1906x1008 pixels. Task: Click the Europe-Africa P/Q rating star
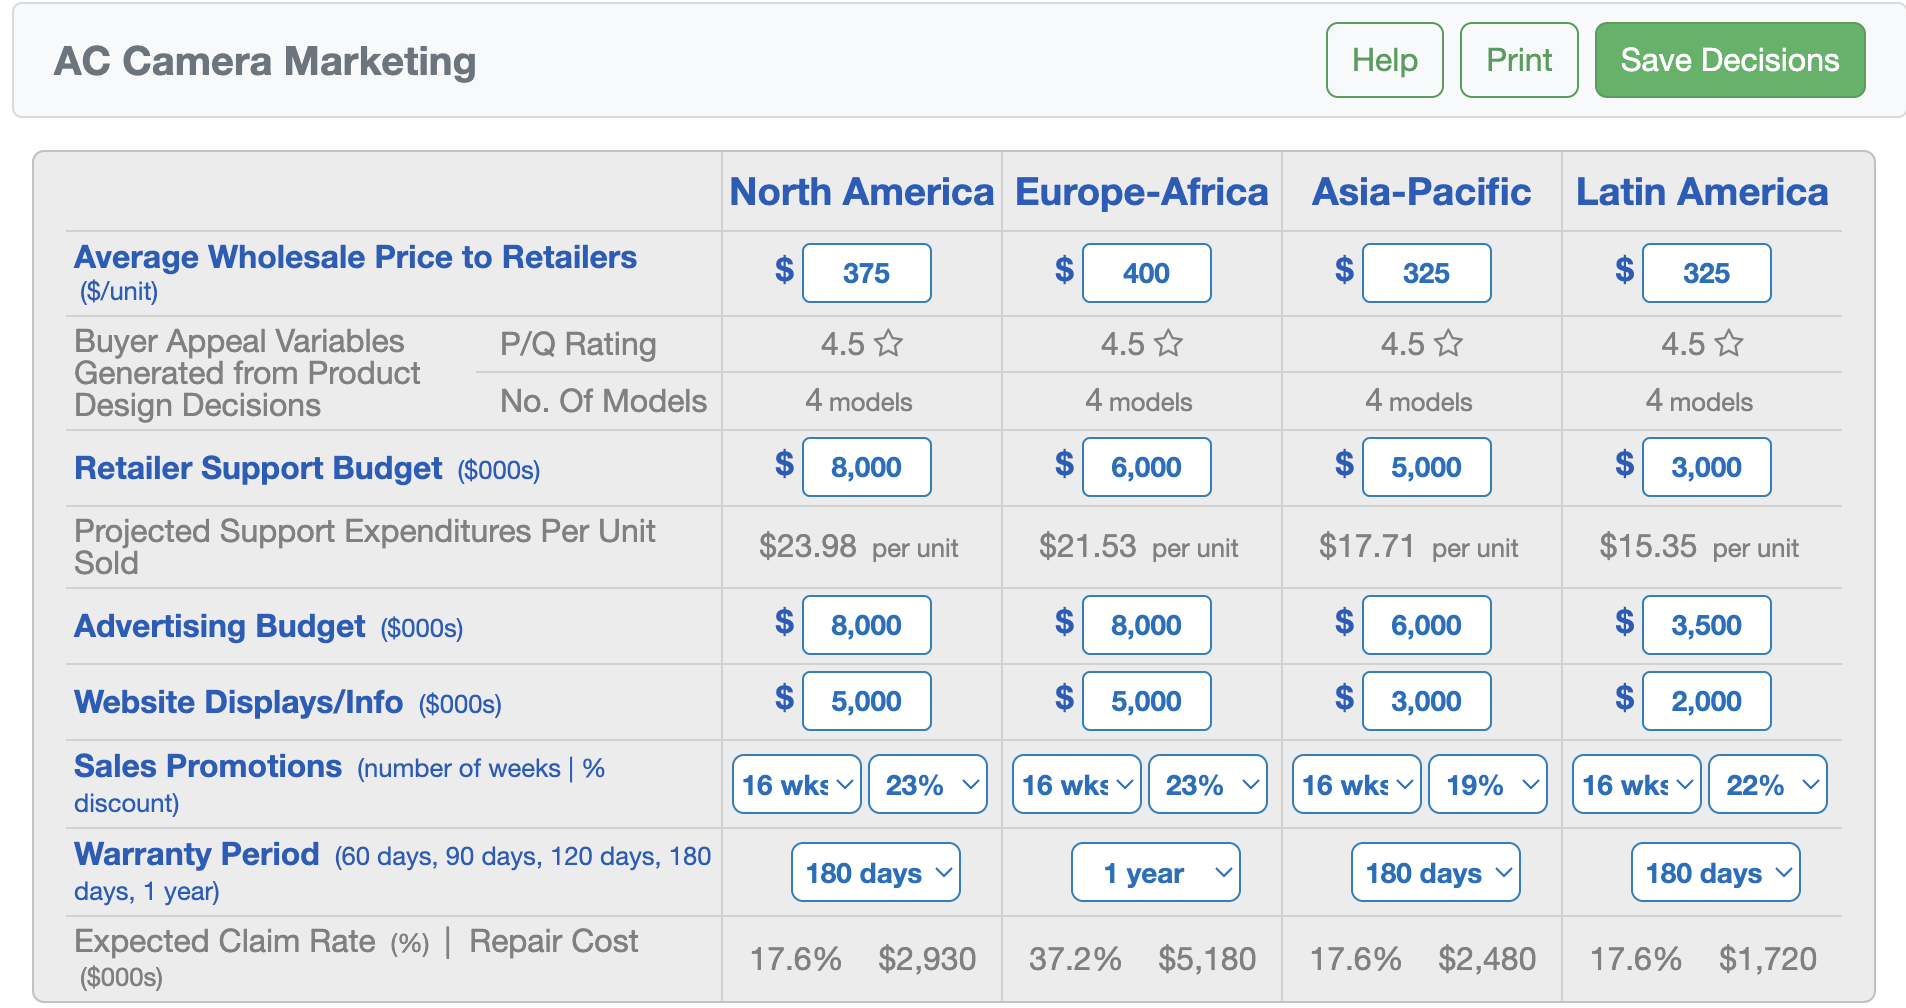pyautogui.click(x=1168, y=344)
